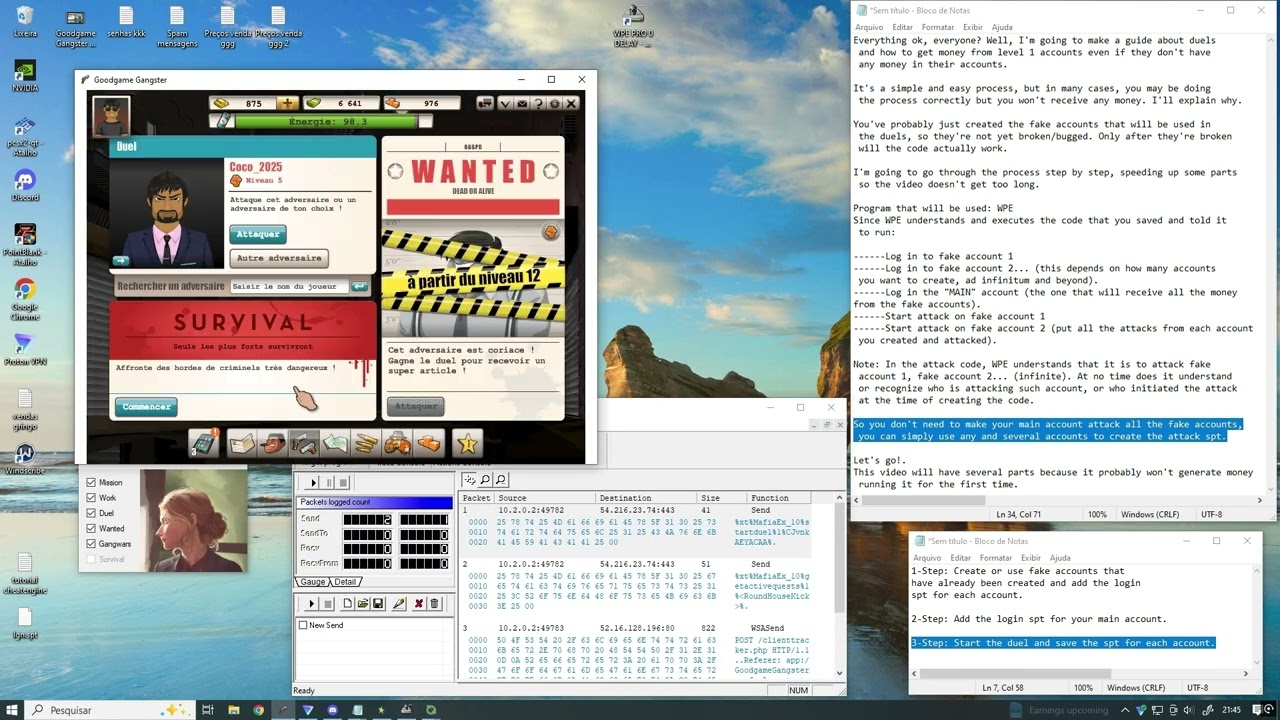Click the Attaquer button on Wanted poster
The image size is (1280, 720).
(x=415, y=406)
